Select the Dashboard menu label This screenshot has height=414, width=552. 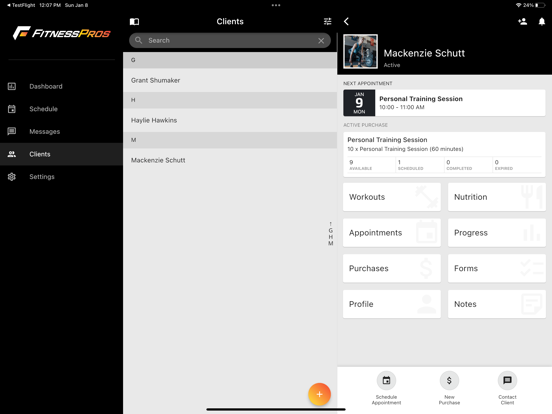tap(46, 86)
